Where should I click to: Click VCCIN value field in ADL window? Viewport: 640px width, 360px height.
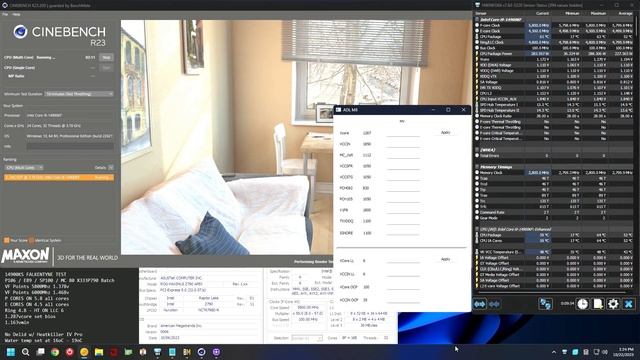pos(403,144)
